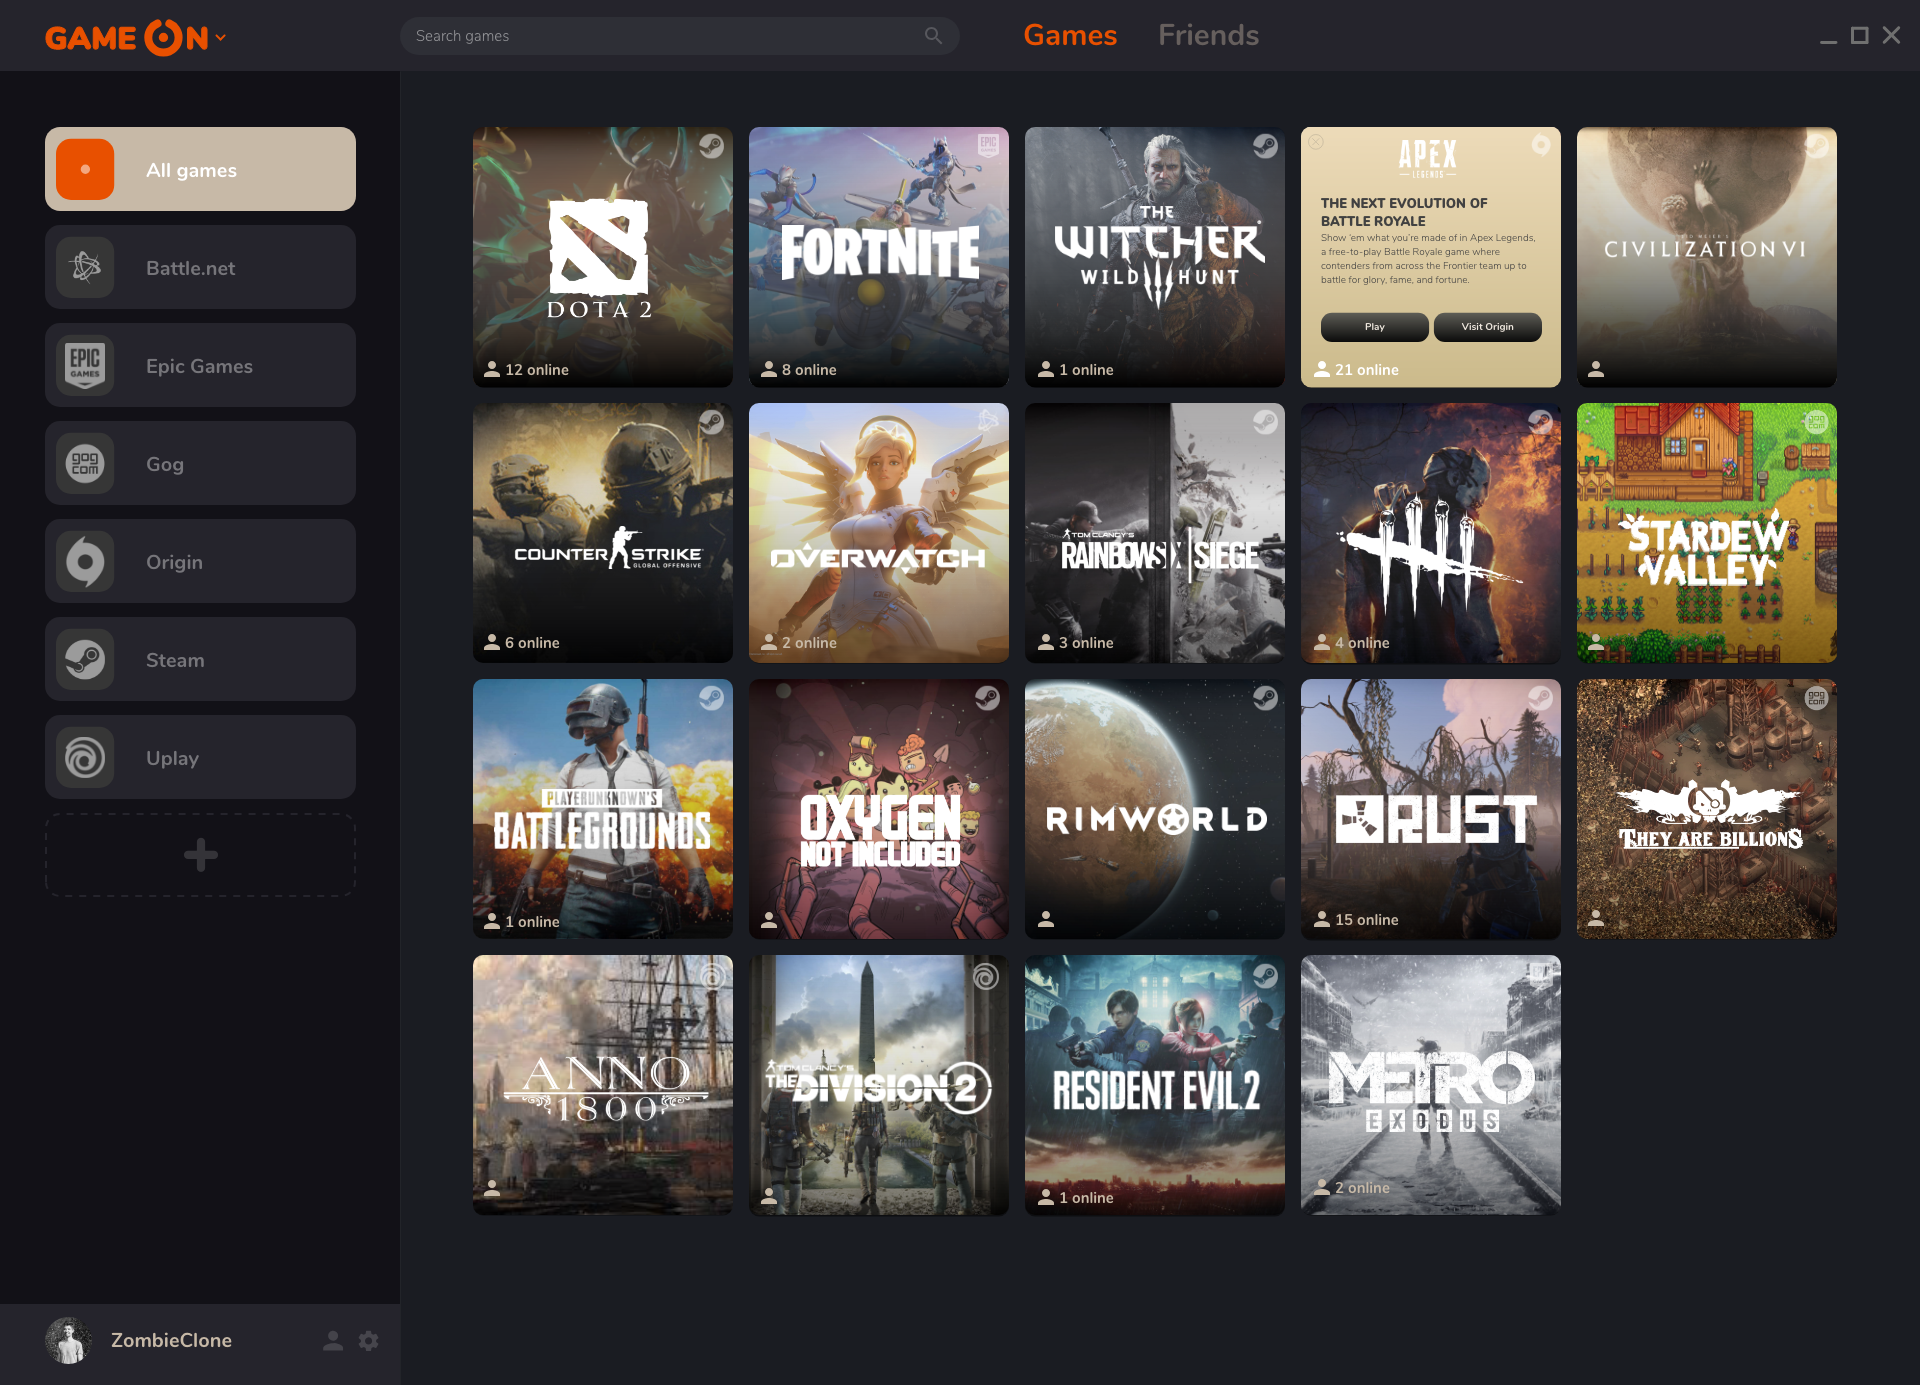Filter by Battle.net launcher
The width and height of the screenshot is (1920, 1385).
click(200, 267)
